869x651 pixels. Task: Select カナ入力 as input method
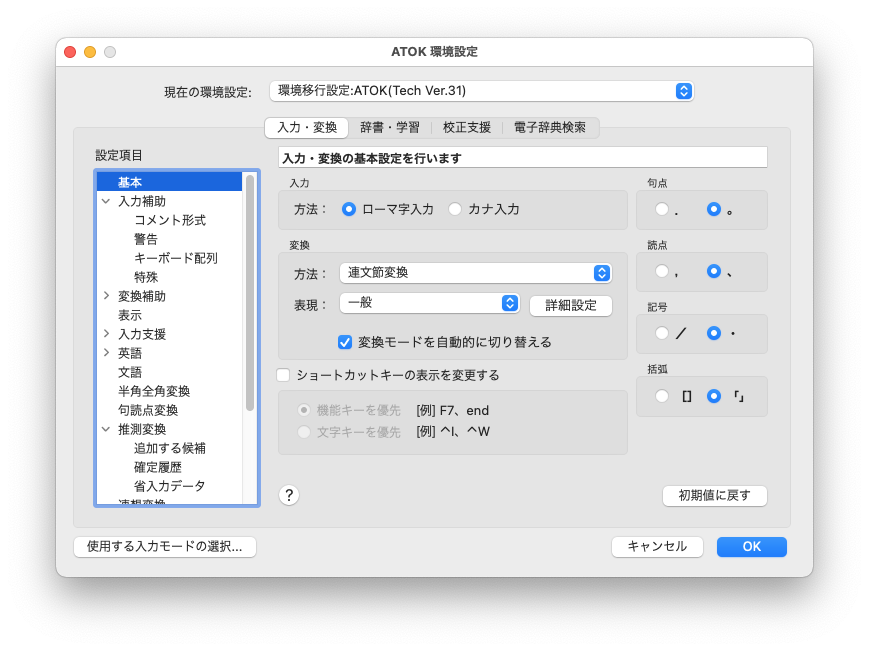pyautogui.click(x=455, y=209)
